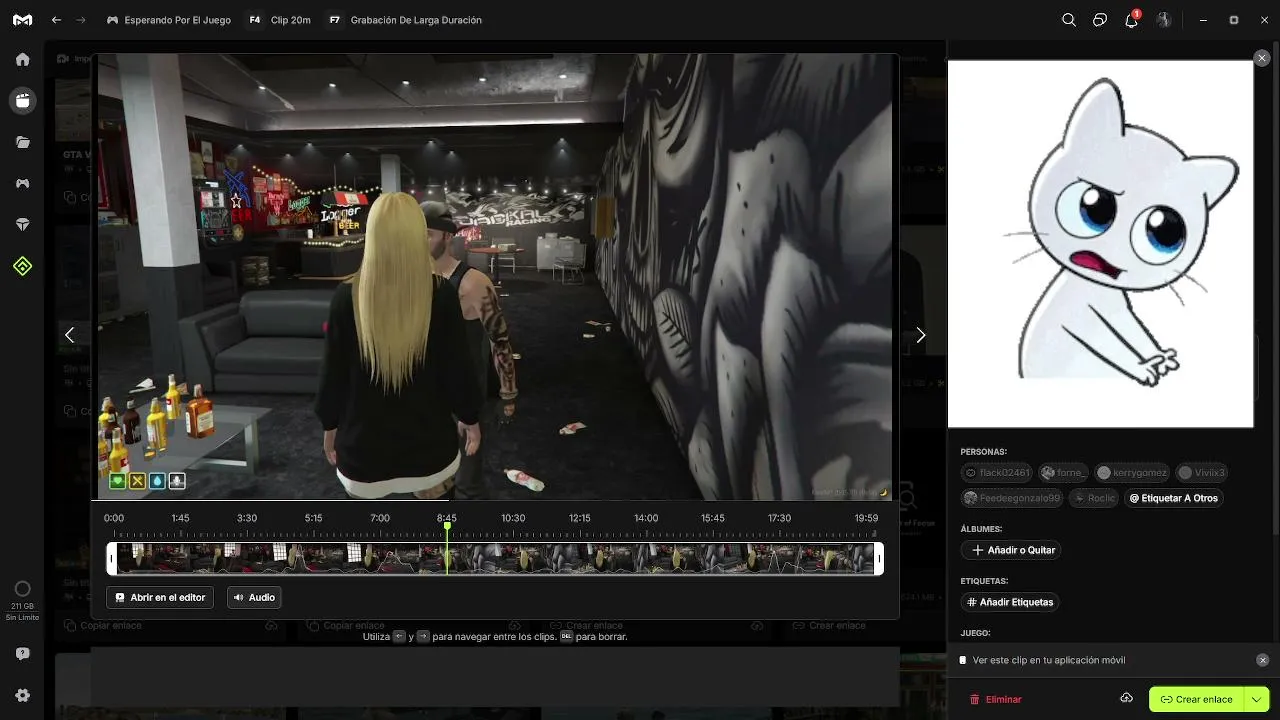Click the 15:45 time label on the timeline

click(713, 518)
